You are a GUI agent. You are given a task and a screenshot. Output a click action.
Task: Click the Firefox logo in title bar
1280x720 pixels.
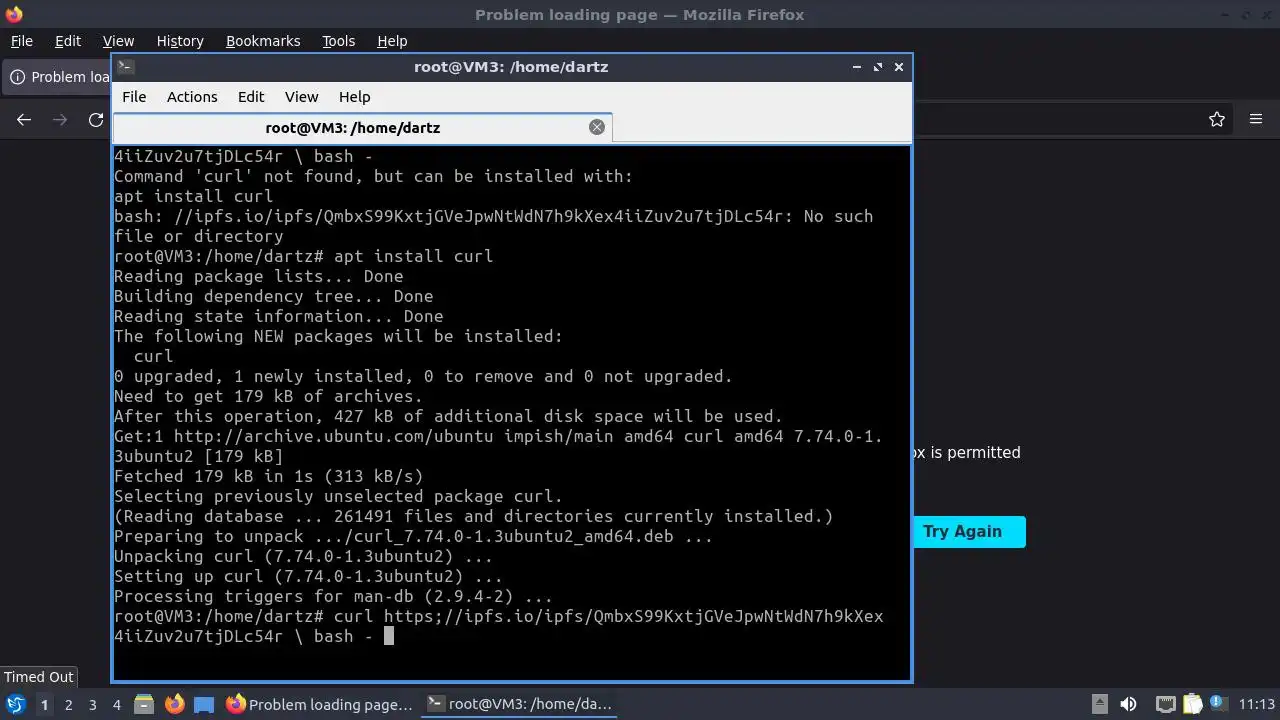tap(14, 14)
